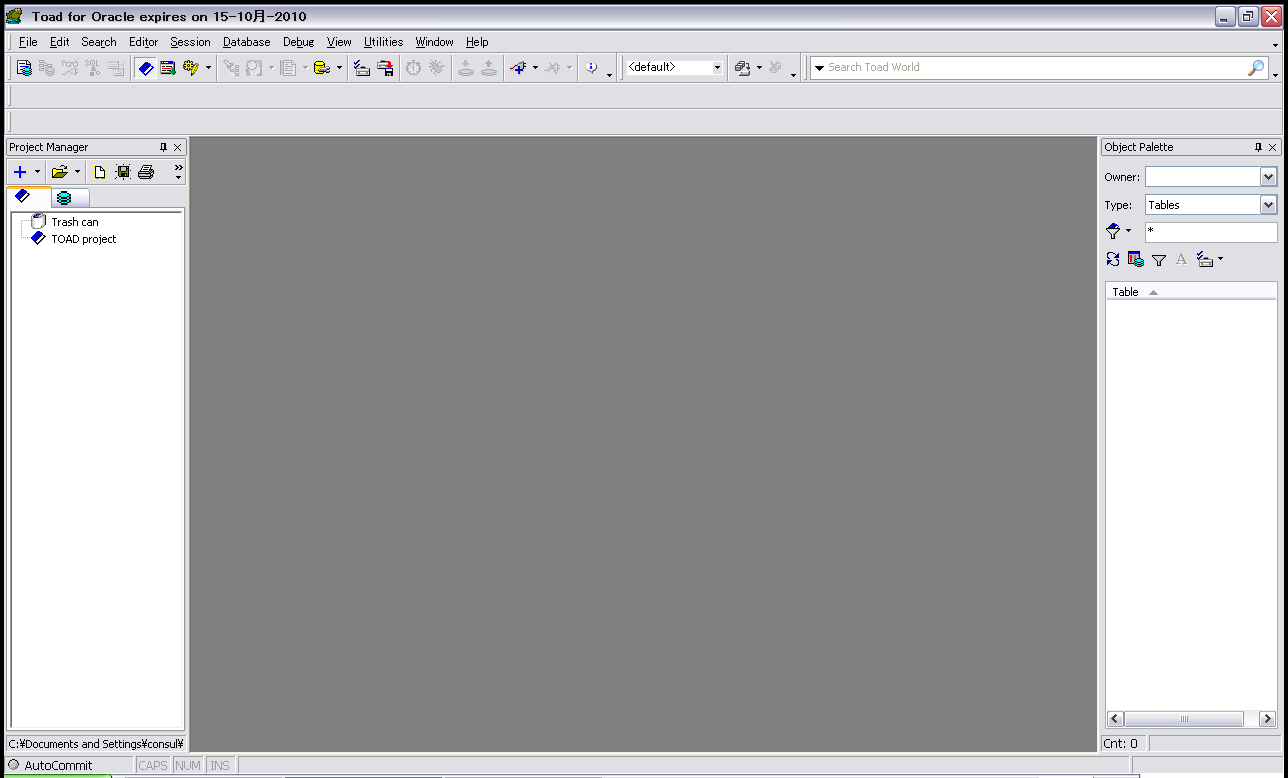Open the Editor menu

144,42
